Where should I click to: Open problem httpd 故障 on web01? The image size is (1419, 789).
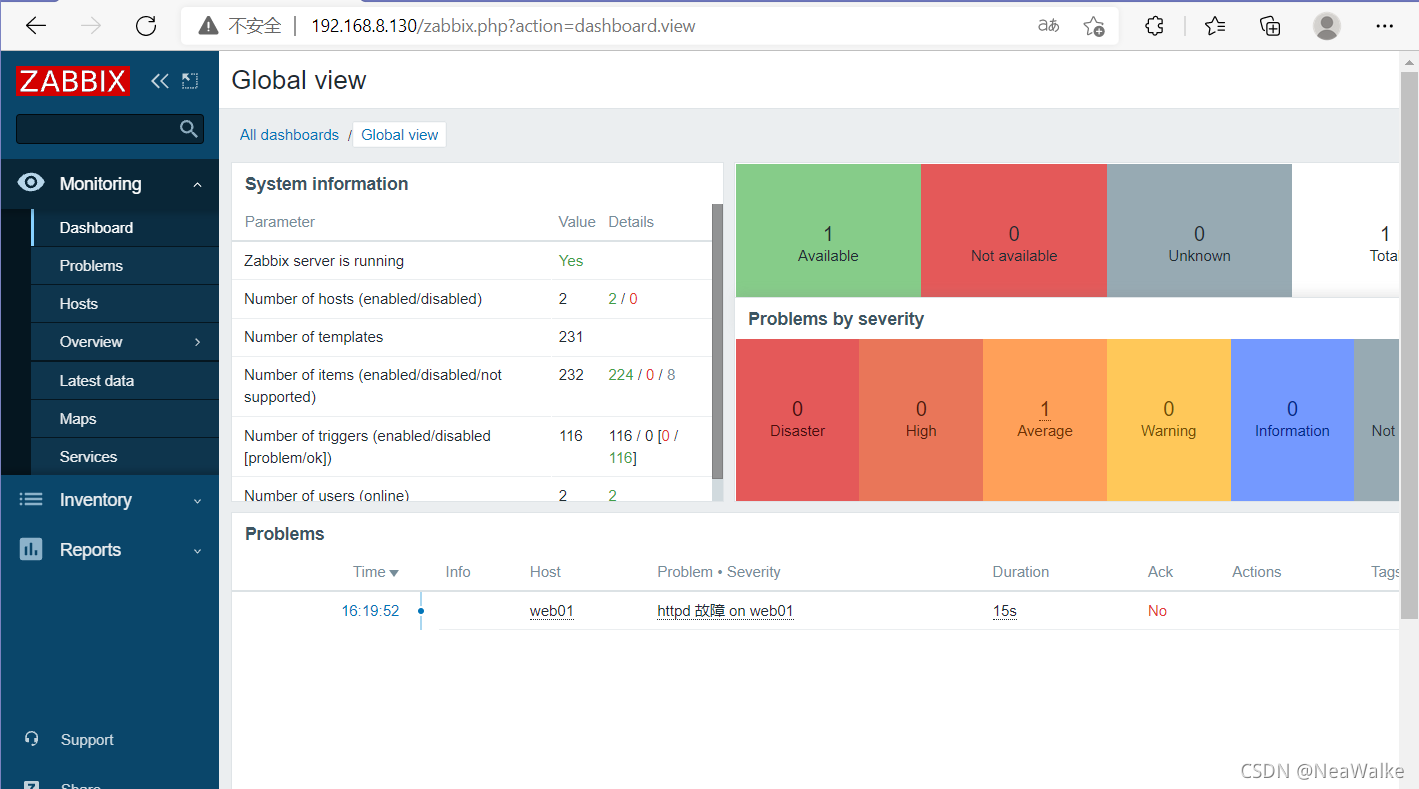point(725,610)
